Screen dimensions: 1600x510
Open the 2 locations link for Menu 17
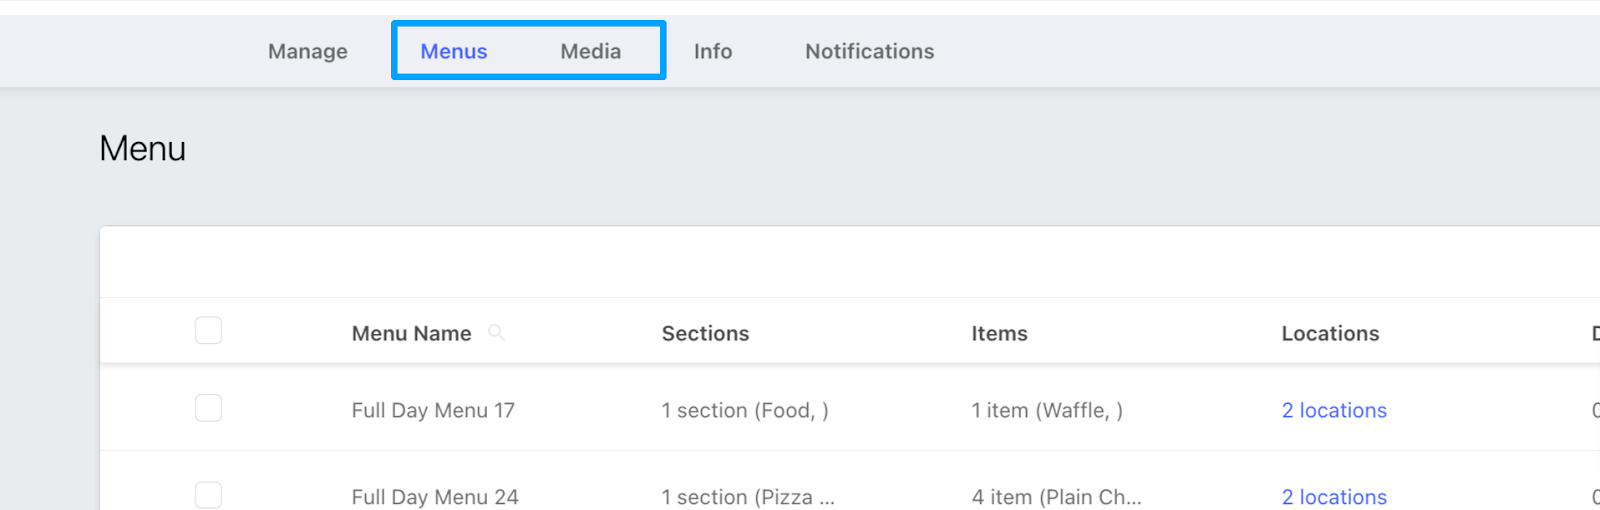(x=1334, y=410)
